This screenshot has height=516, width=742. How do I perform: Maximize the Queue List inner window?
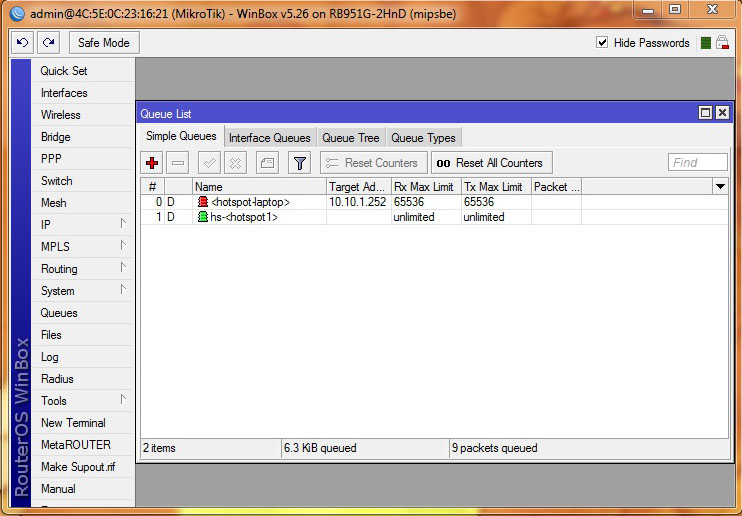705,113
